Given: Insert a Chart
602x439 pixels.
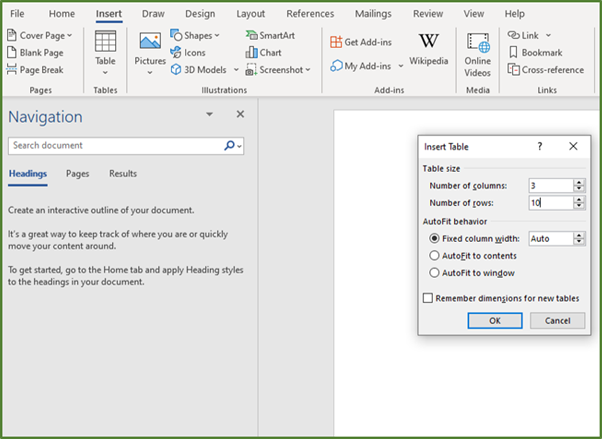Looking at the screenshot, I should coord(264,53).
